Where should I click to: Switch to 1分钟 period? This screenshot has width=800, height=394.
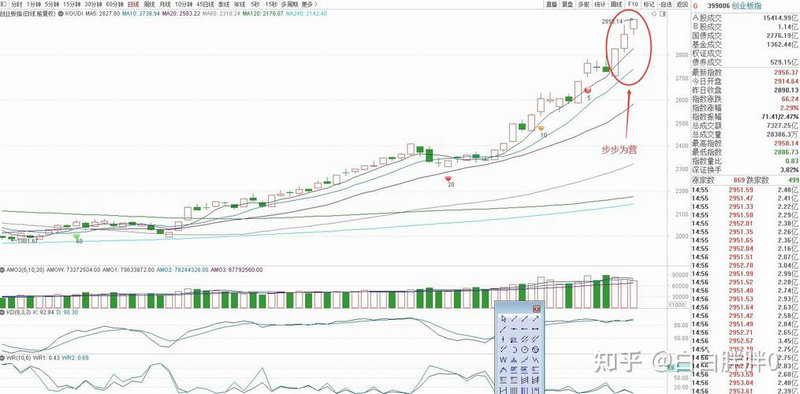[x=34, y=4]
